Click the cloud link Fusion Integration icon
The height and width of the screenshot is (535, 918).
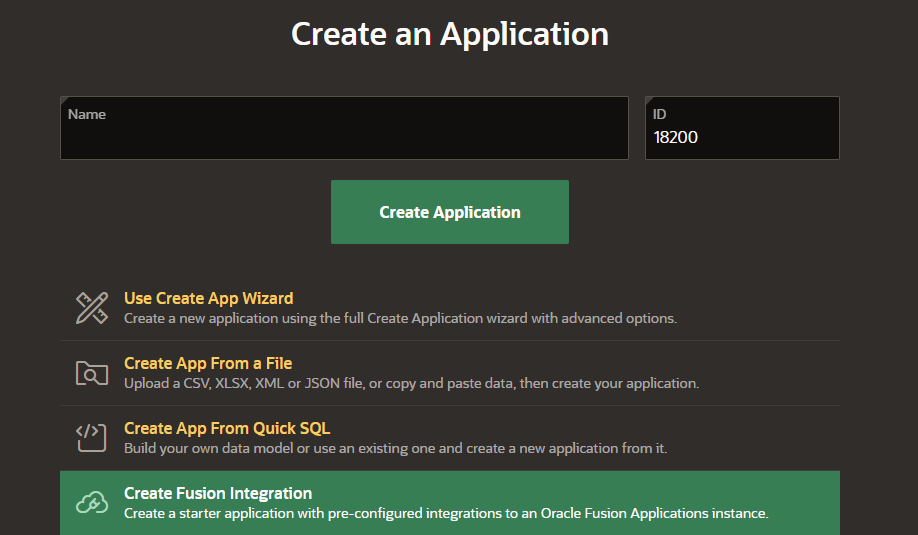[91, 503]
